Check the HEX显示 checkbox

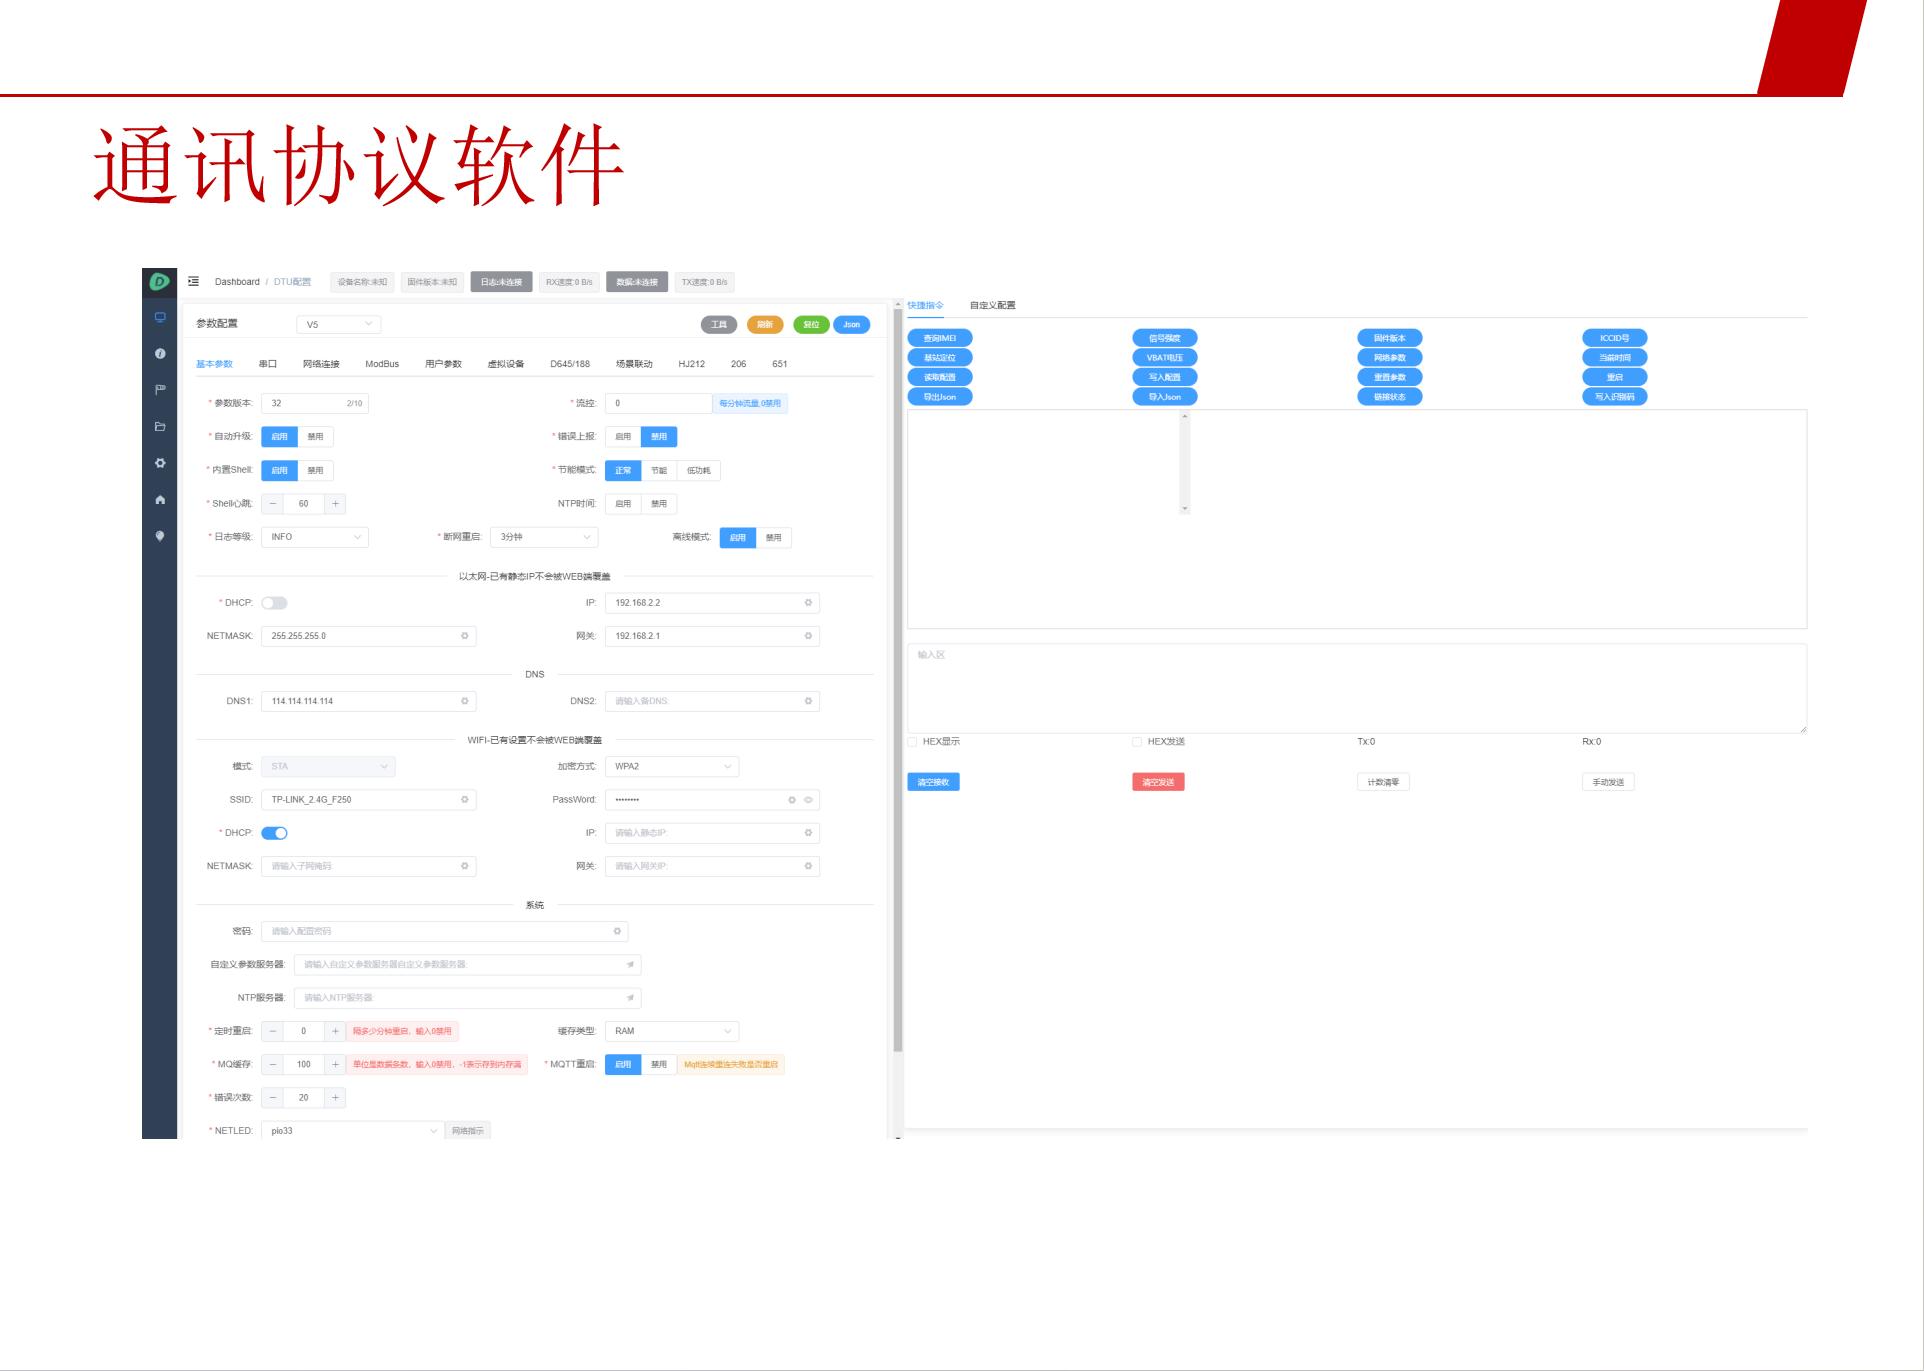click(912, 742)
